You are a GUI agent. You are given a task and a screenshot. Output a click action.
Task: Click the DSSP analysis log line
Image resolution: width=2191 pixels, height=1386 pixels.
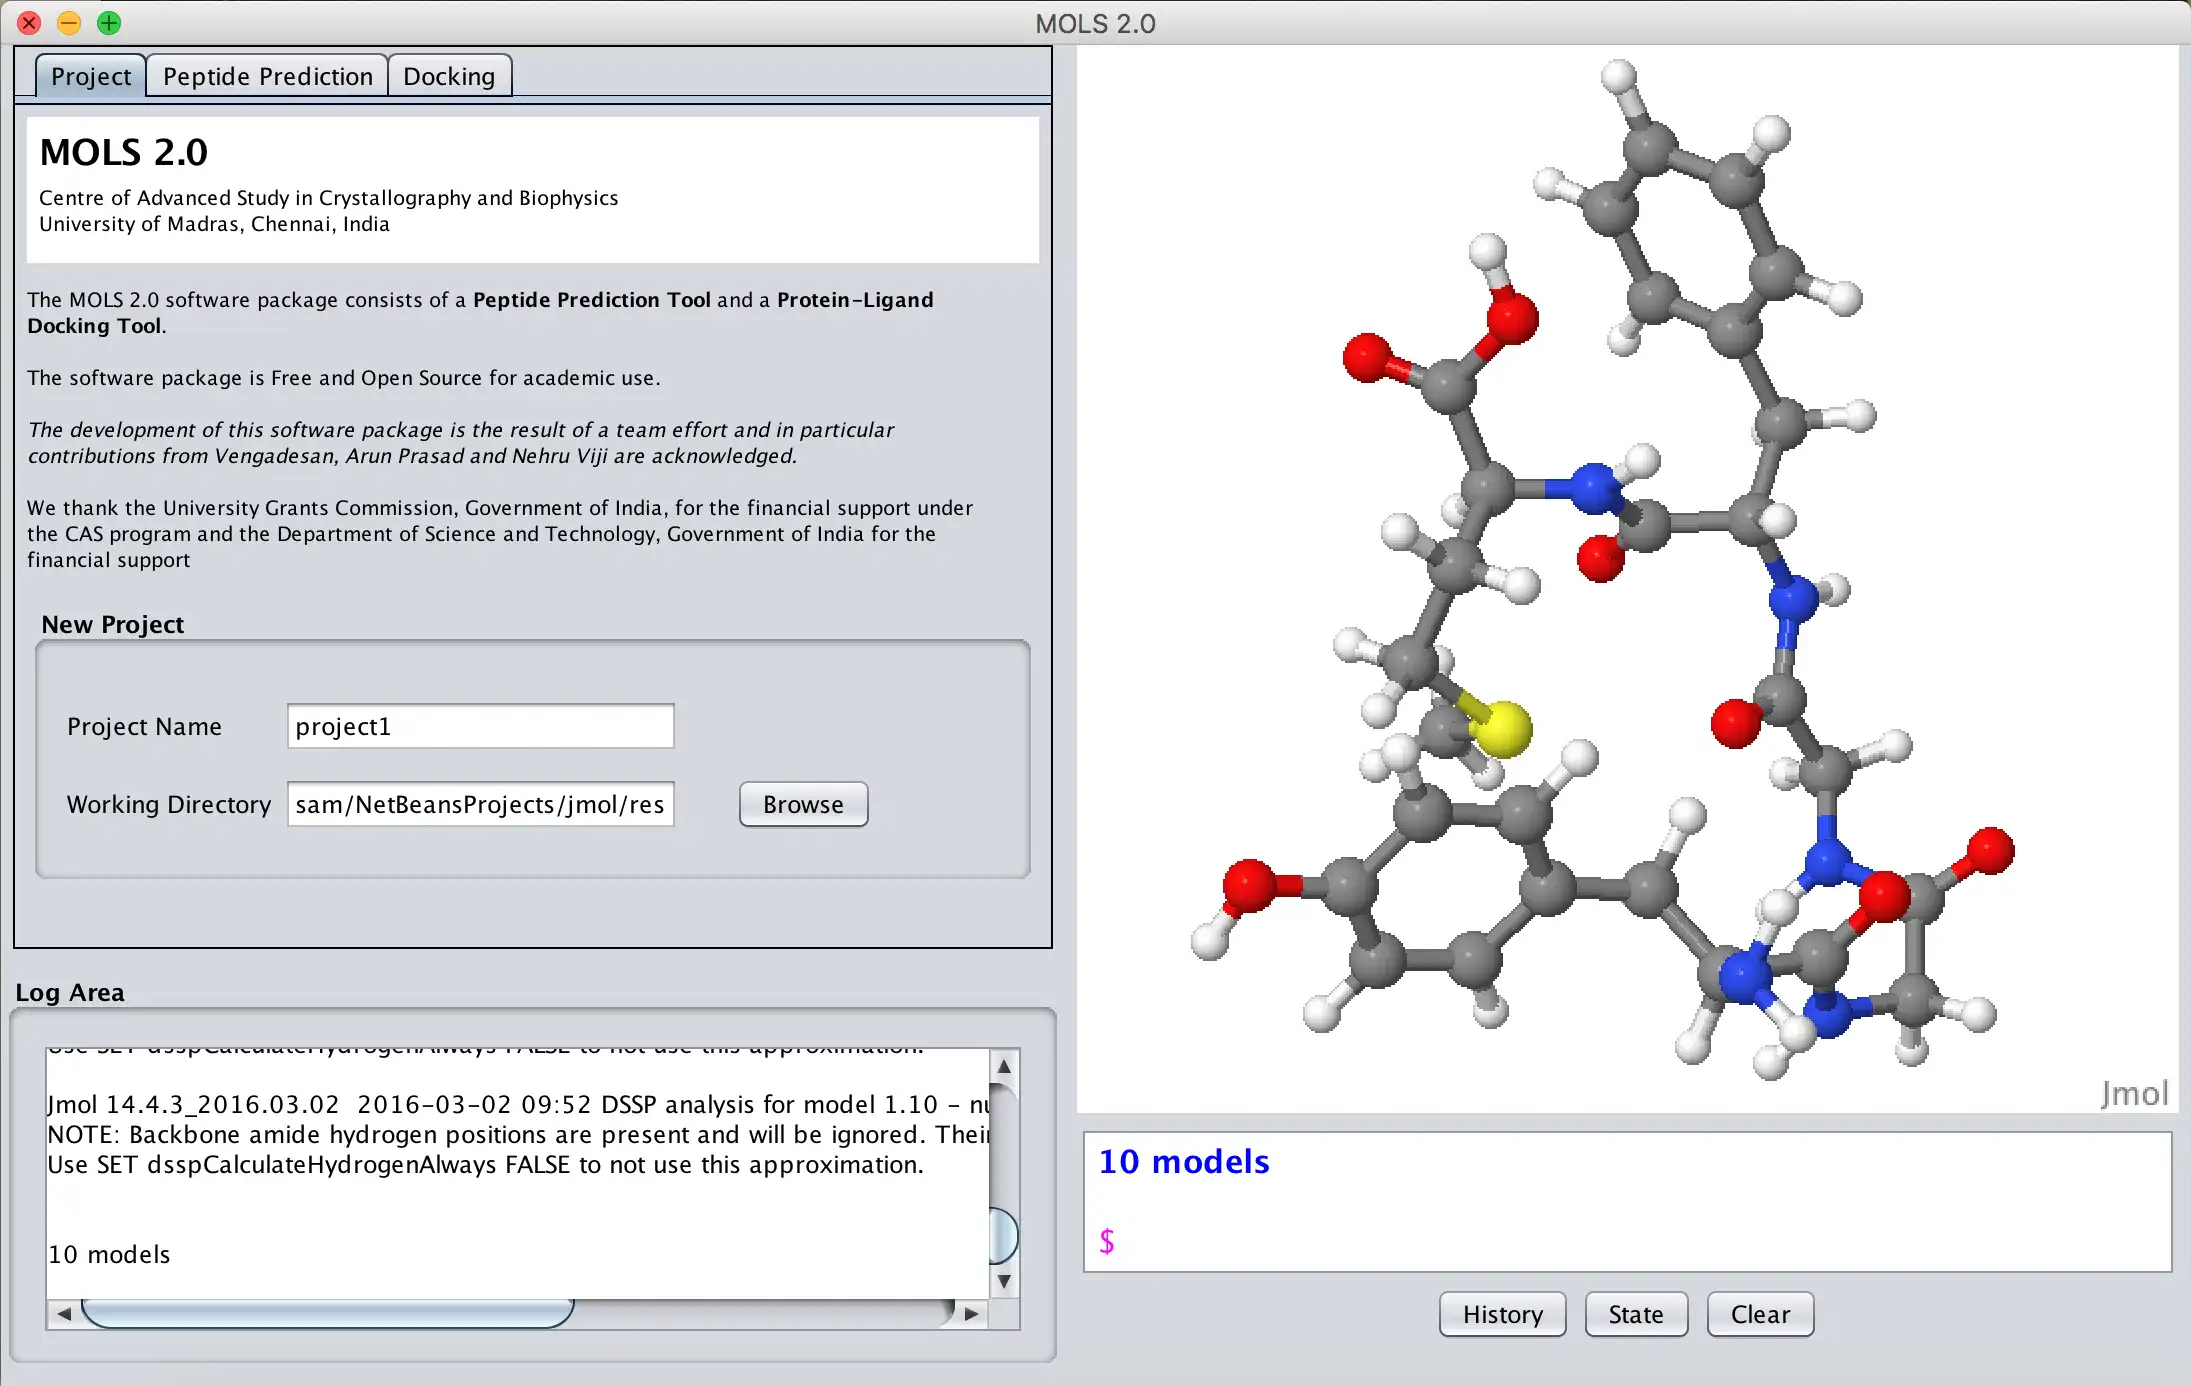pos(518,1104)
